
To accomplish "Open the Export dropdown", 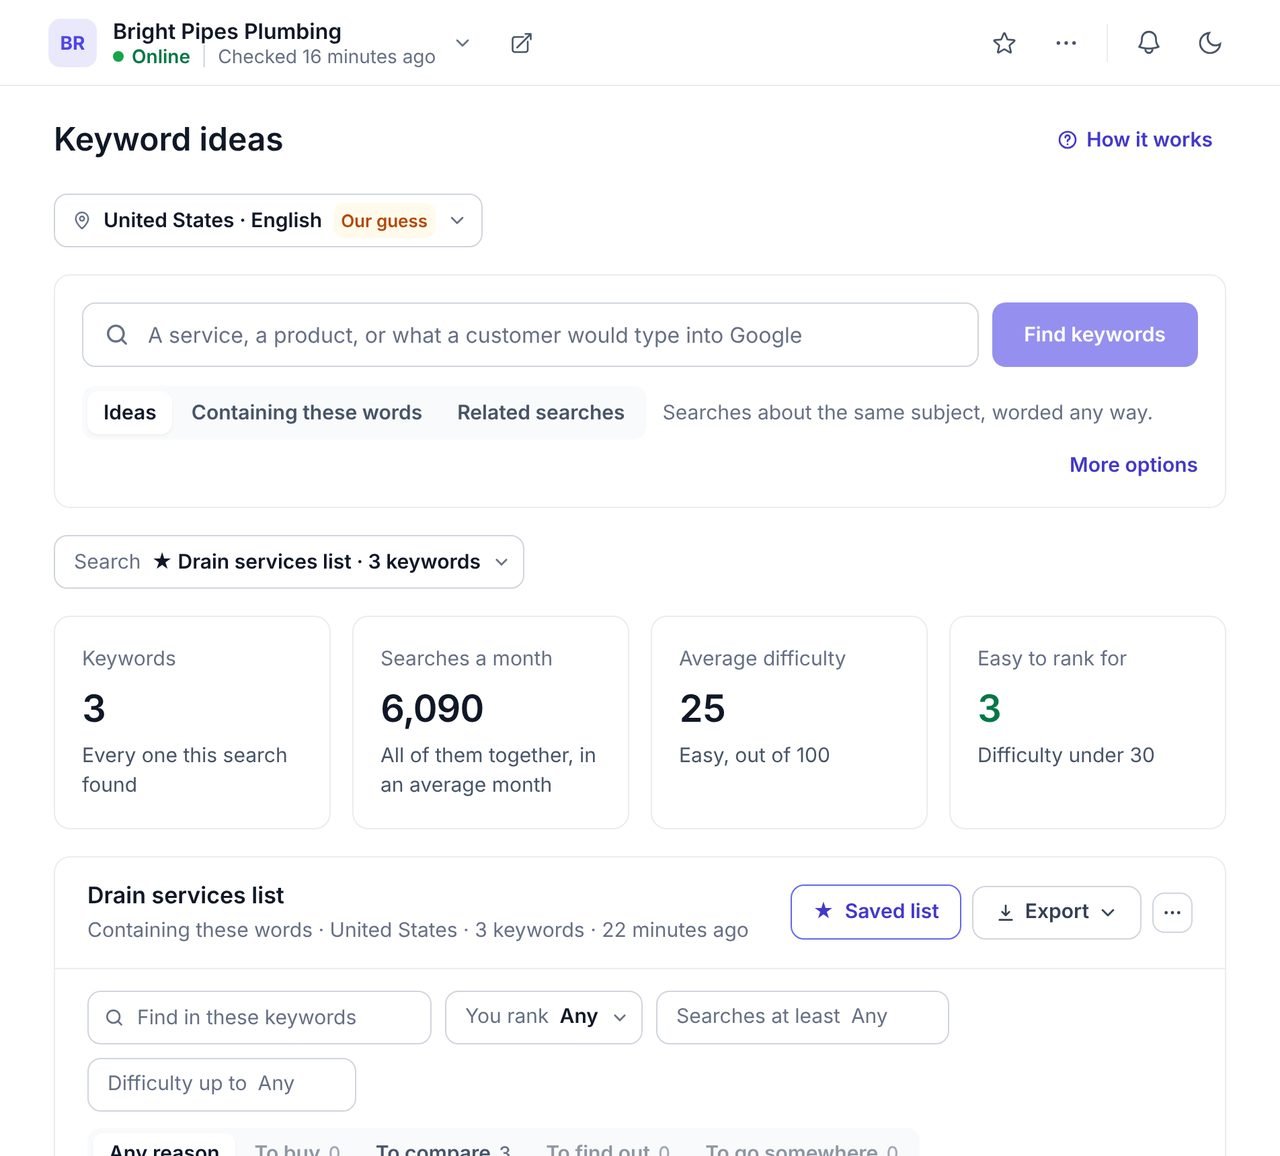I will coord(1056,912).
